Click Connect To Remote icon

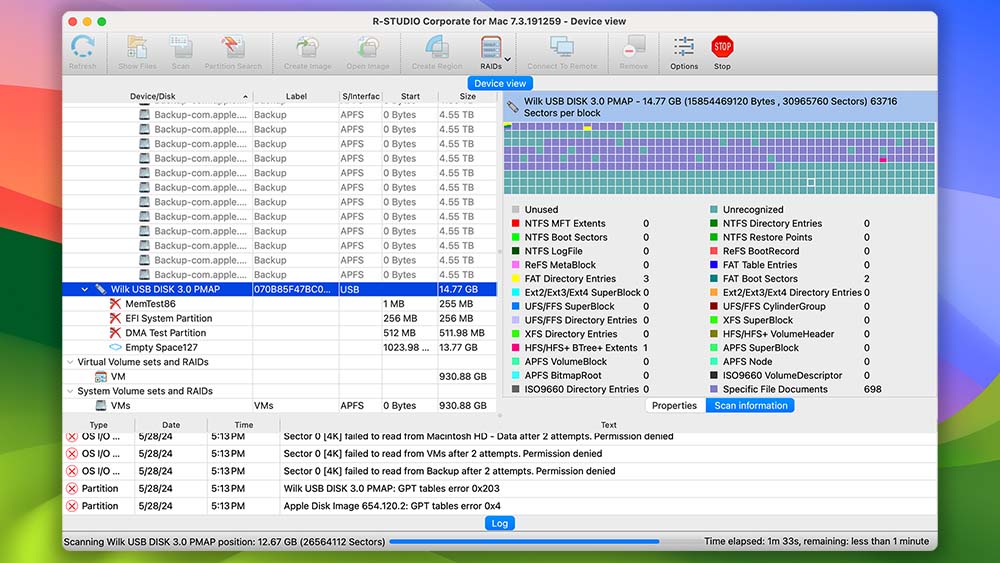coord(562,47)
